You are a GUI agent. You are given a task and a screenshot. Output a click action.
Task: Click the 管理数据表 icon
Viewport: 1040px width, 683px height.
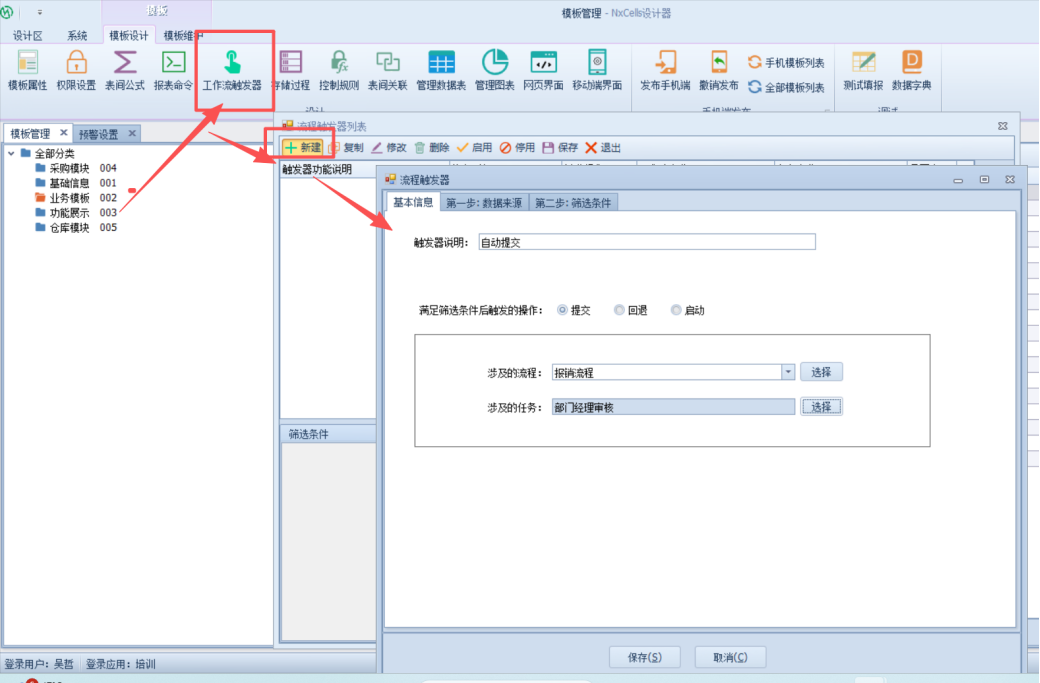click(x=441, y=69)
